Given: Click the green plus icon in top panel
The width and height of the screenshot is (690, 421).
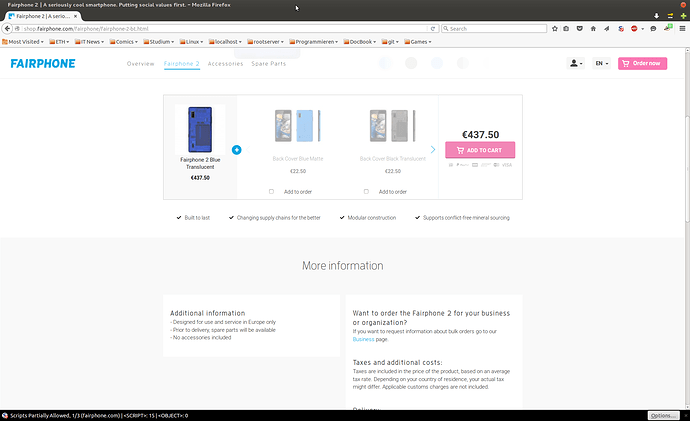Looking at the screenshot, I should click(683, 15).
